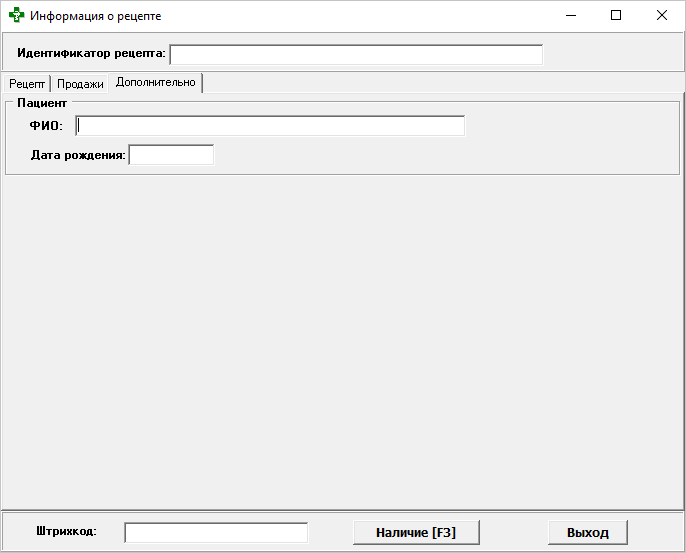This screenshot has width=686, height=553.
Task: Click the Выход button
Action: [x=587, y=532]
